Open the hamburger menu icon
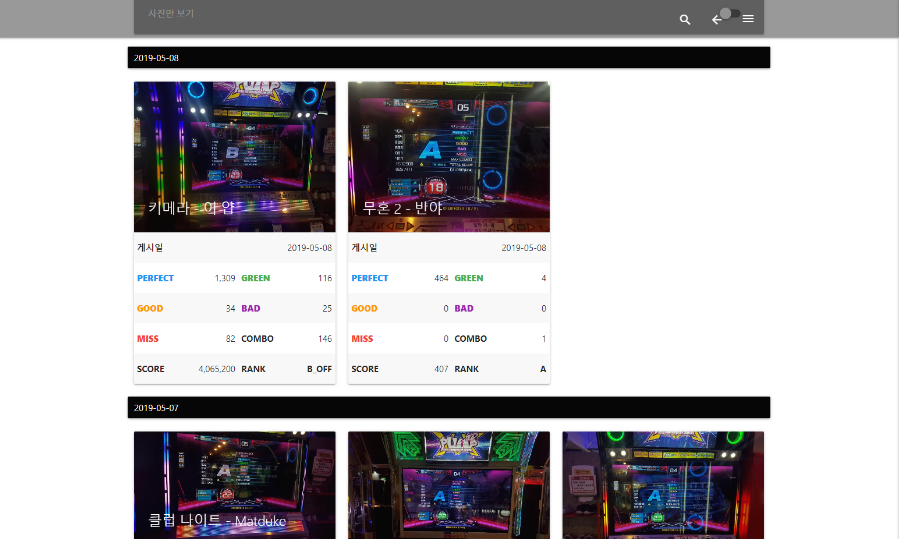The width and height of the screenshot is (899, 539). tap(748, 19)
